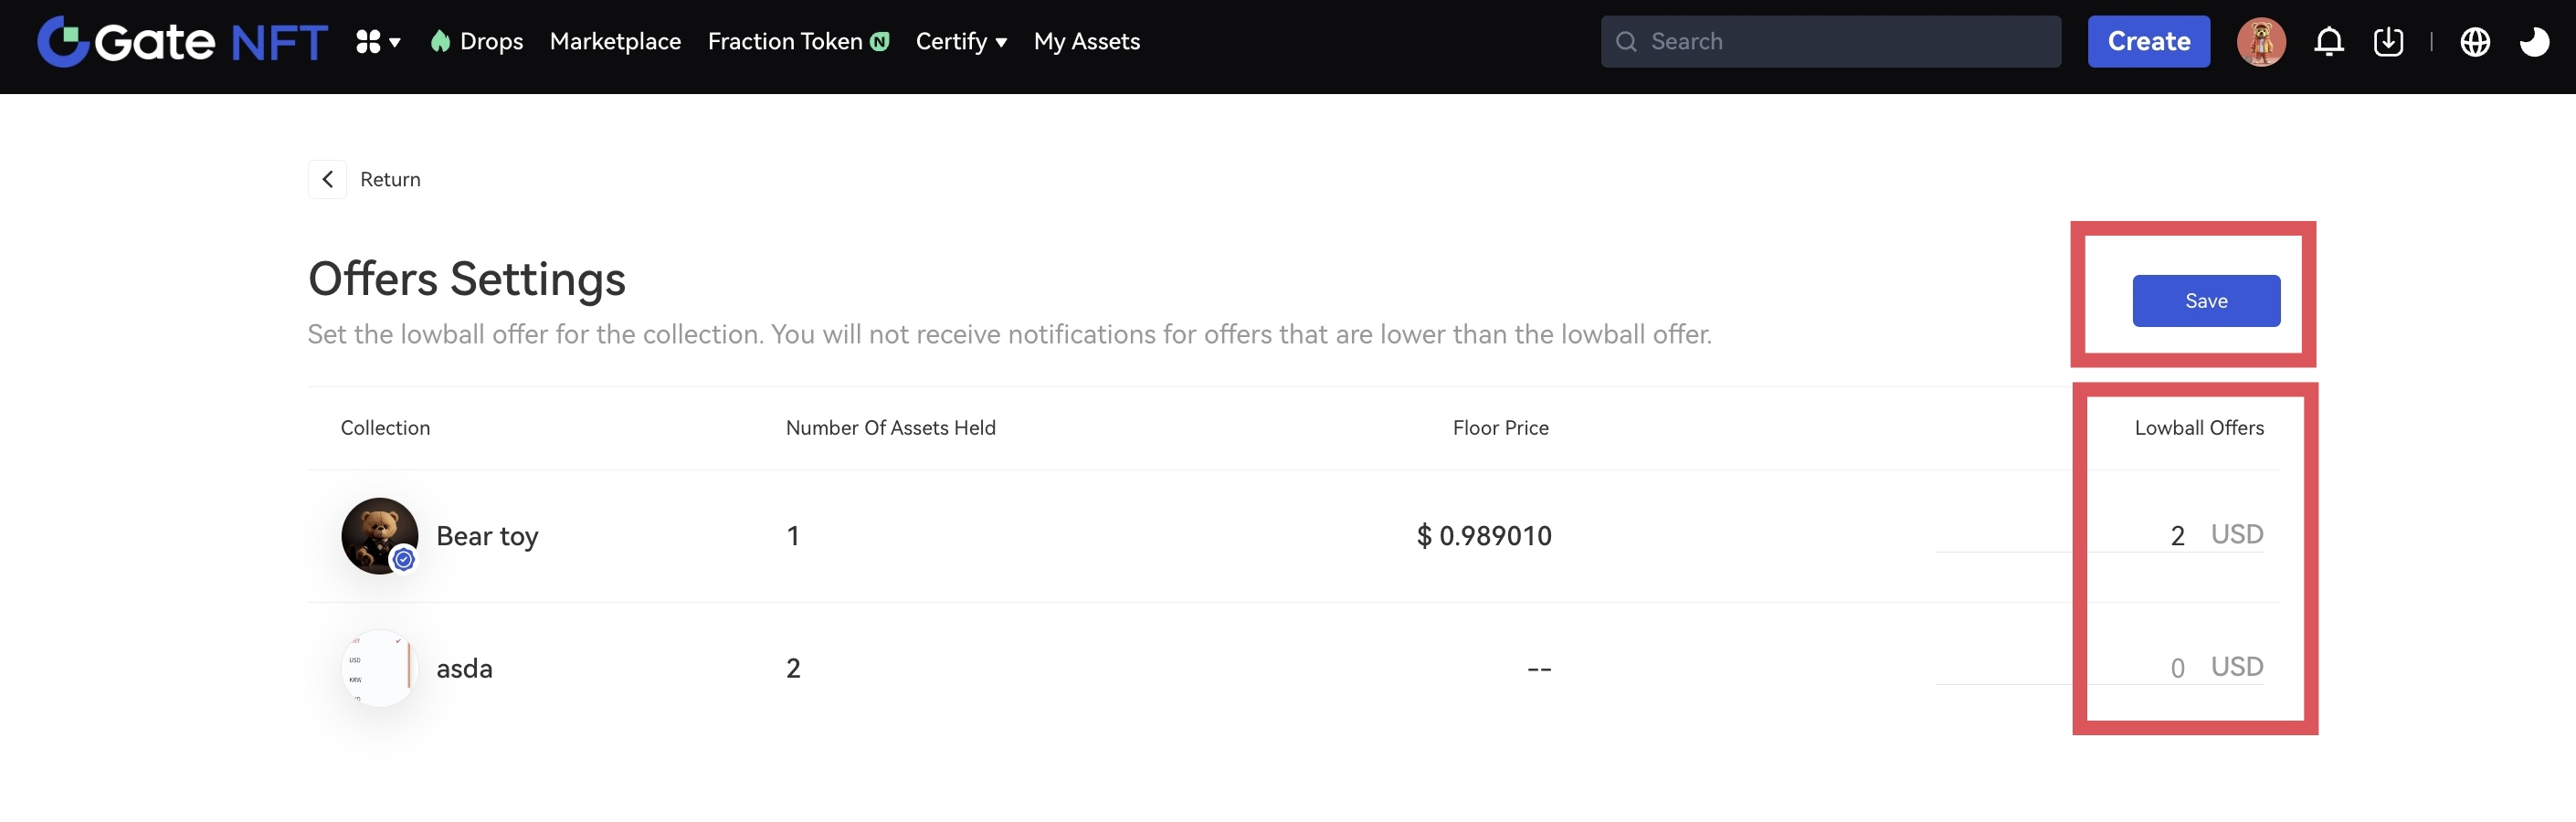Image resolution: width=2576 pixels, height=822 pixels.
Task: Click the download app icon
Action: pos(2388,42)
